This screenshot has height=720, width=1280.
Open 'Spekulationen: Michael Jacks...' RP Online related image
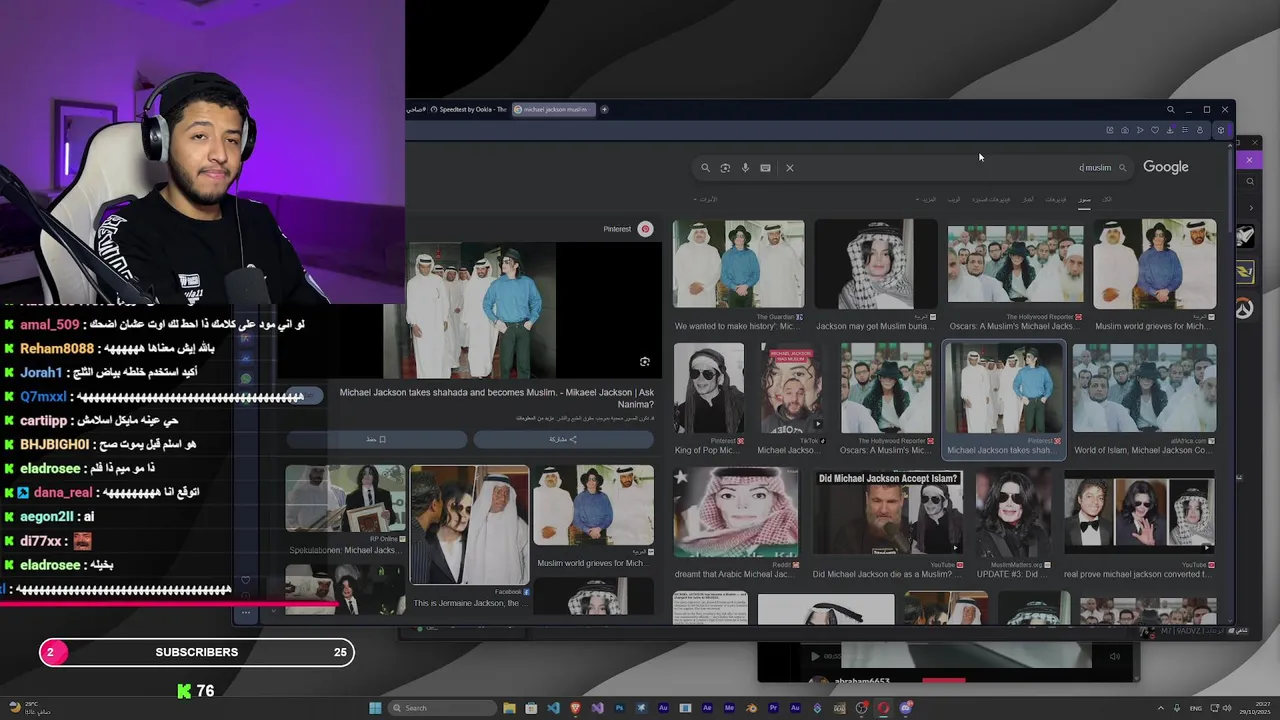pos(345,498)
